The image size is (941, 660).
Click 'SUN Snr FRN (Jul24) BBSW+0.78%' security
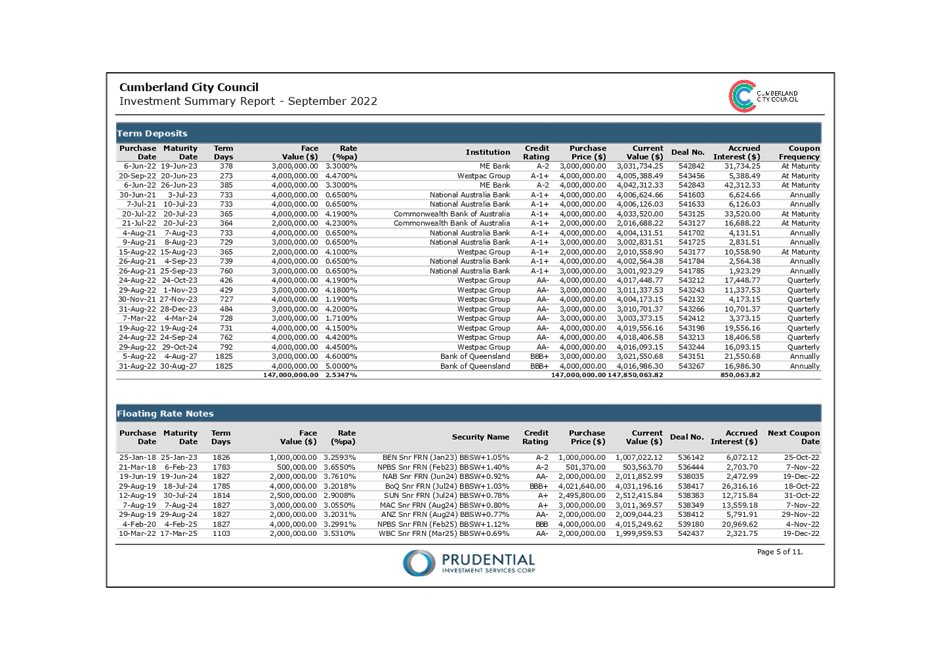446,496
